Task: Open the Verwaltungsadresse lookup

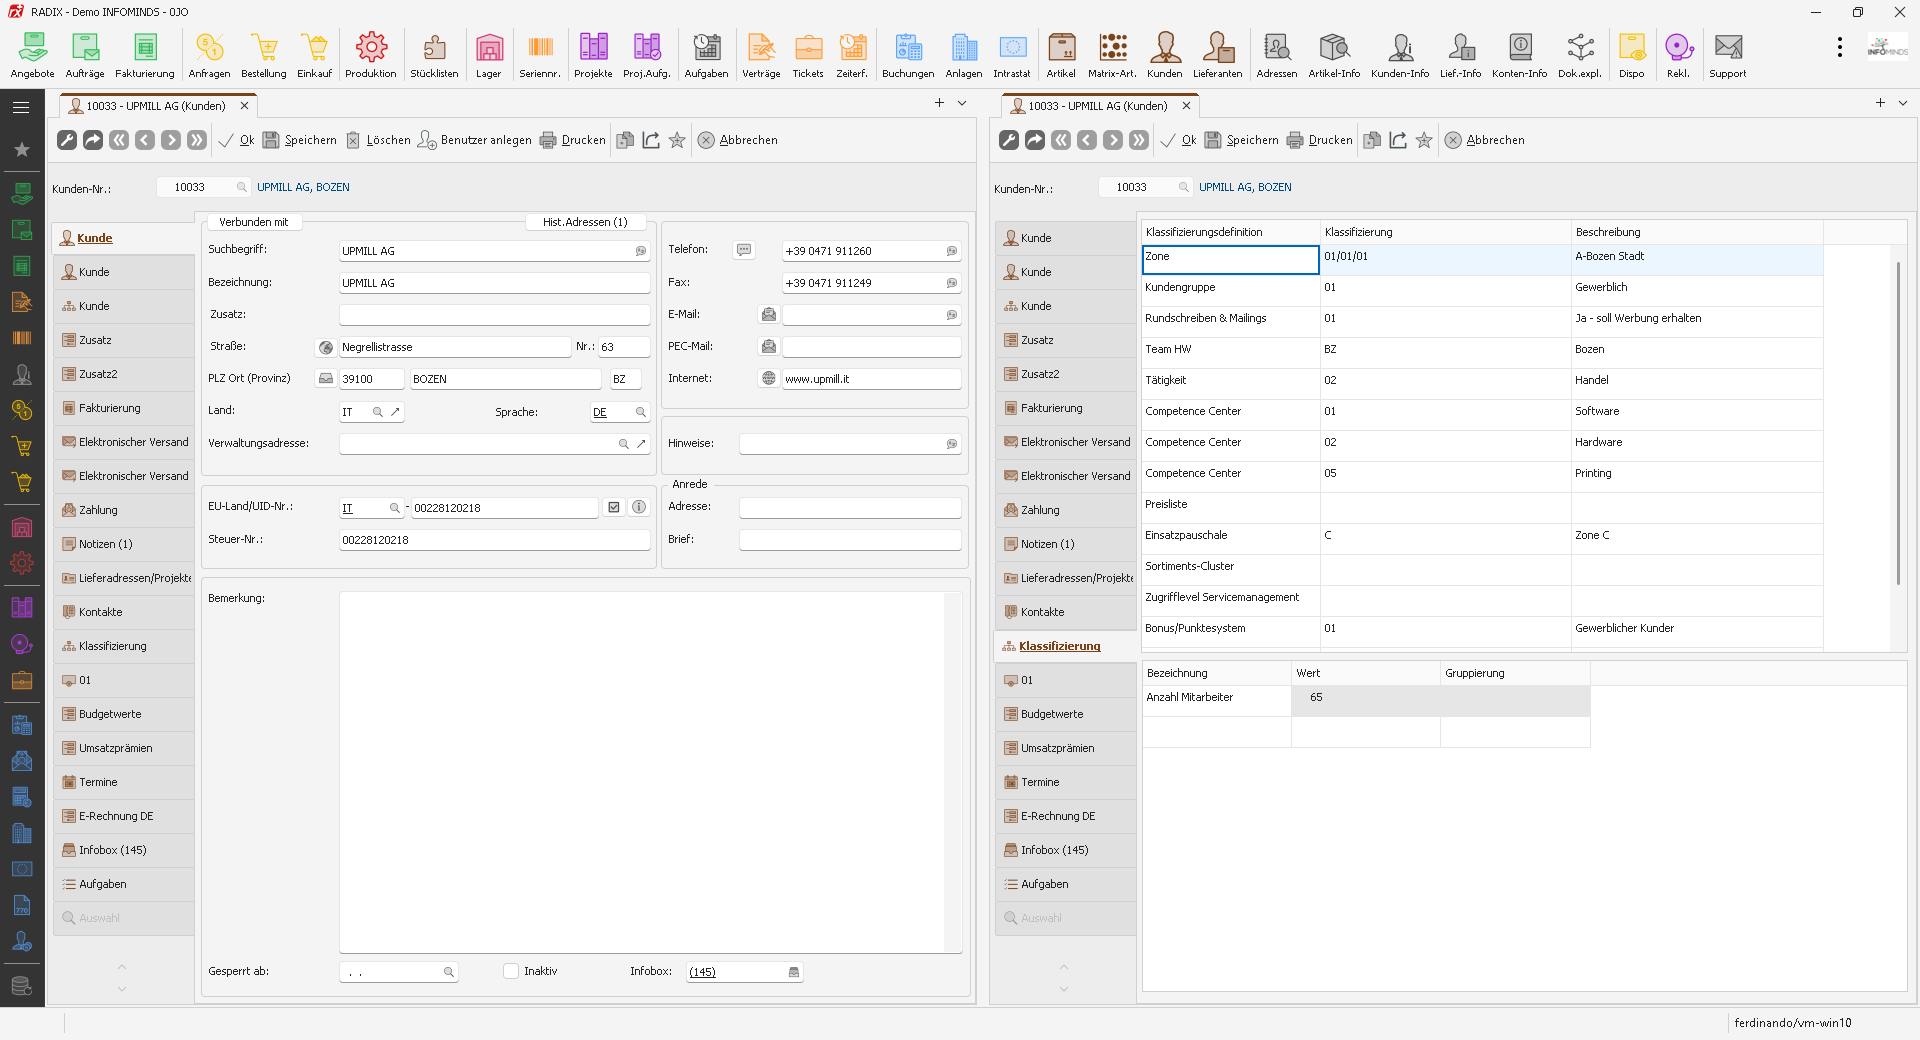Action: point(624,444)
